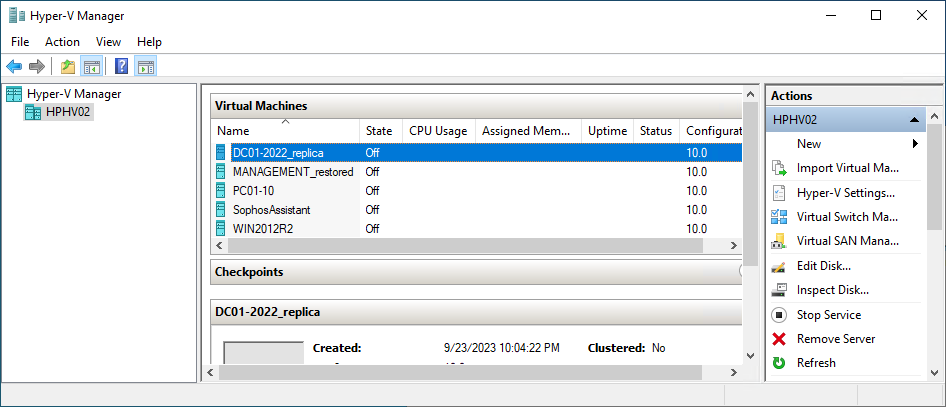The height and width of the screenshot is (407, 946).
Task: Click Inspect Disk action link
Action: (832, 290)
